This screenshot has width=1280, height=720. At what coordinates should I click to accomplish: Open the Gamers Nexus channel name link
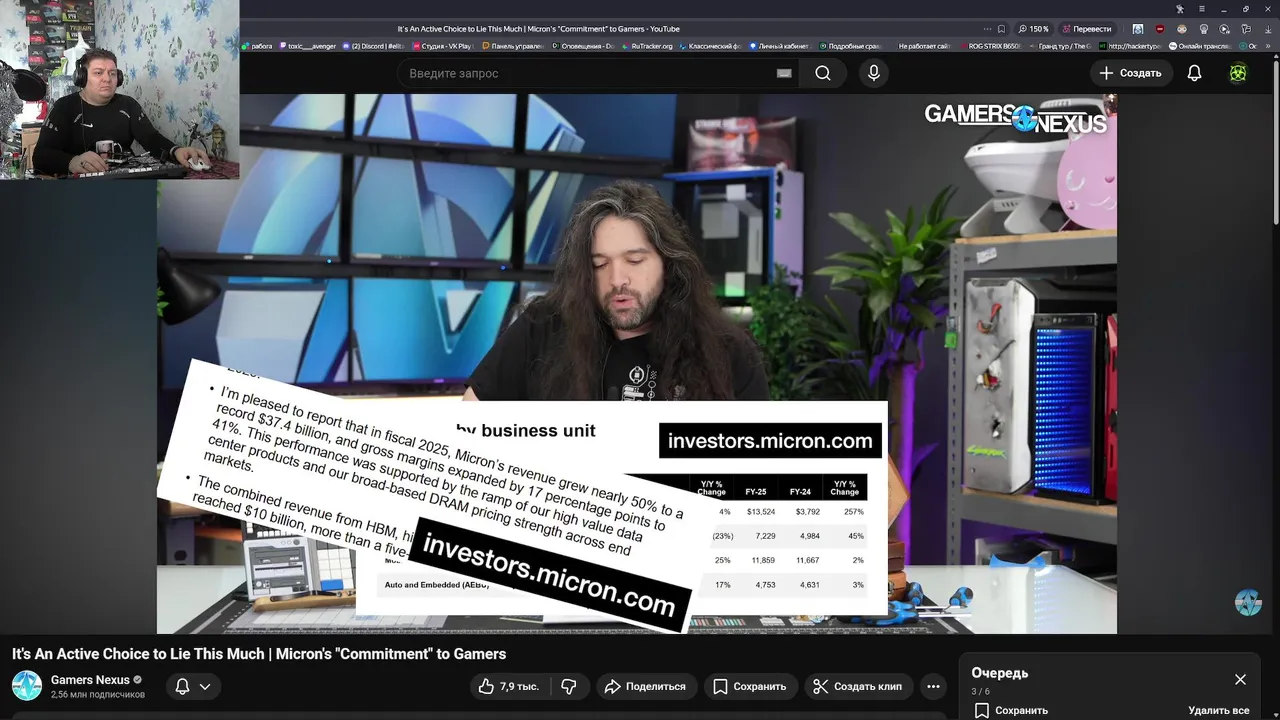coord(90,680)
